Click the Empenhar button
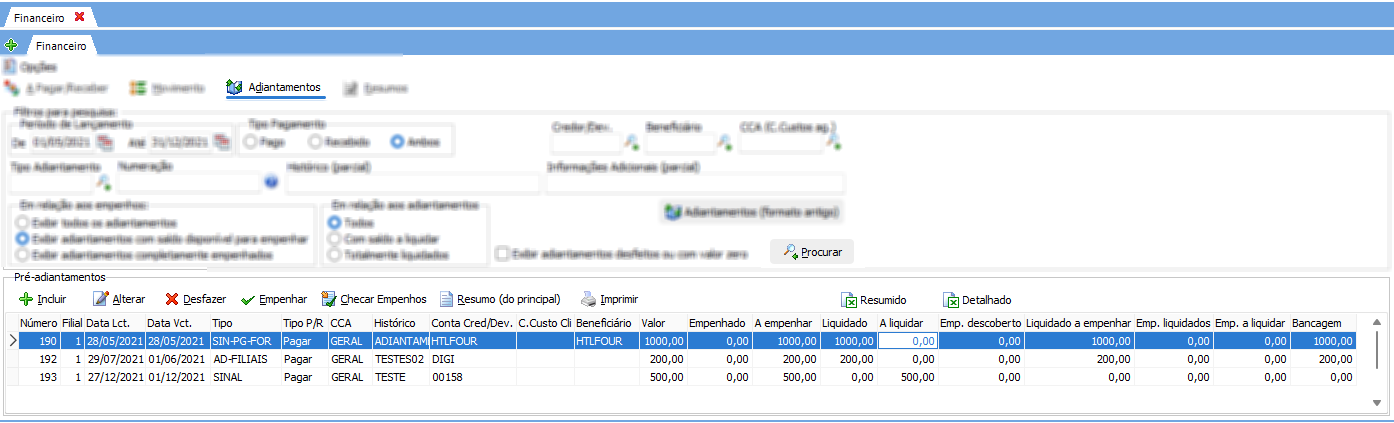This screenshot has width=1394, height=423. point(273,299)
